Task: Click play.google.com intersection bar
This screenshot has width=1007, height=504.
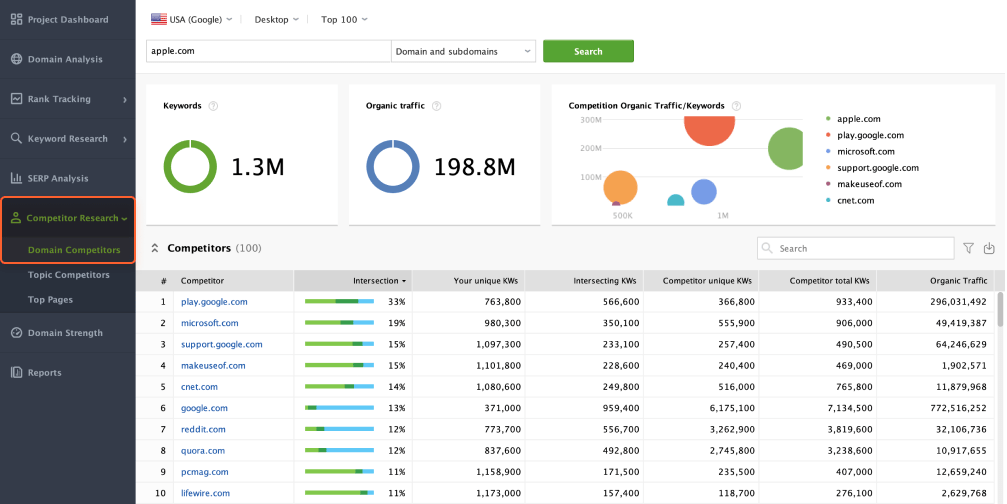Action: pyautogui.click(x=339, y=301)
